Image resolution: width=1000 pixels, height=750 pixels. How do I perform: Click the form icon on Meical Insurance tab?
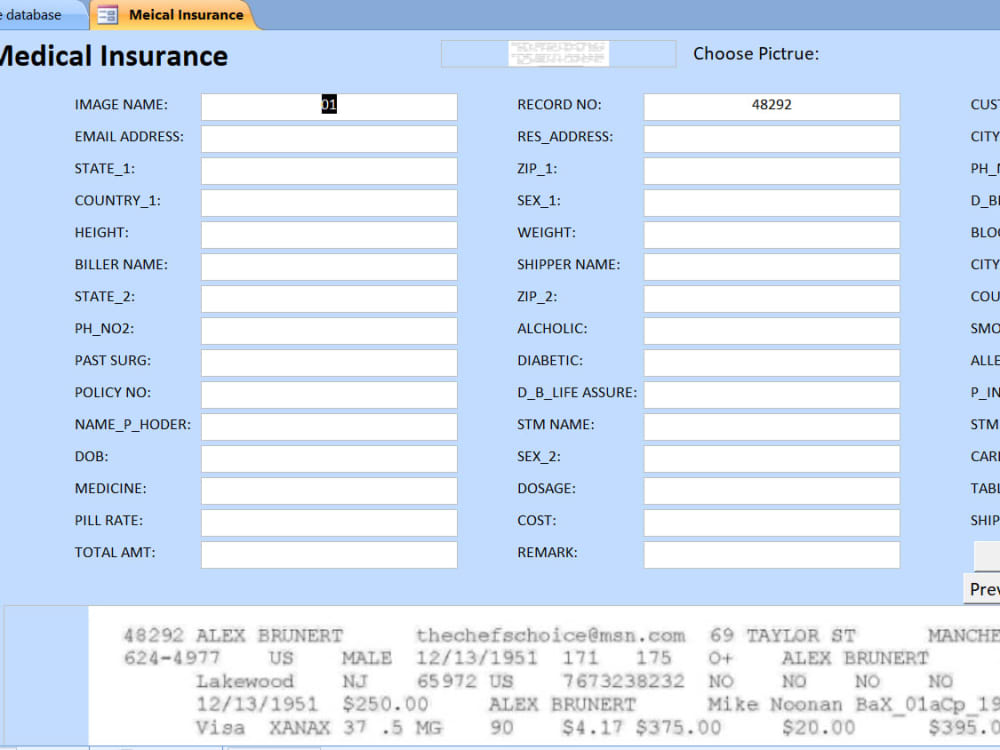107,15
